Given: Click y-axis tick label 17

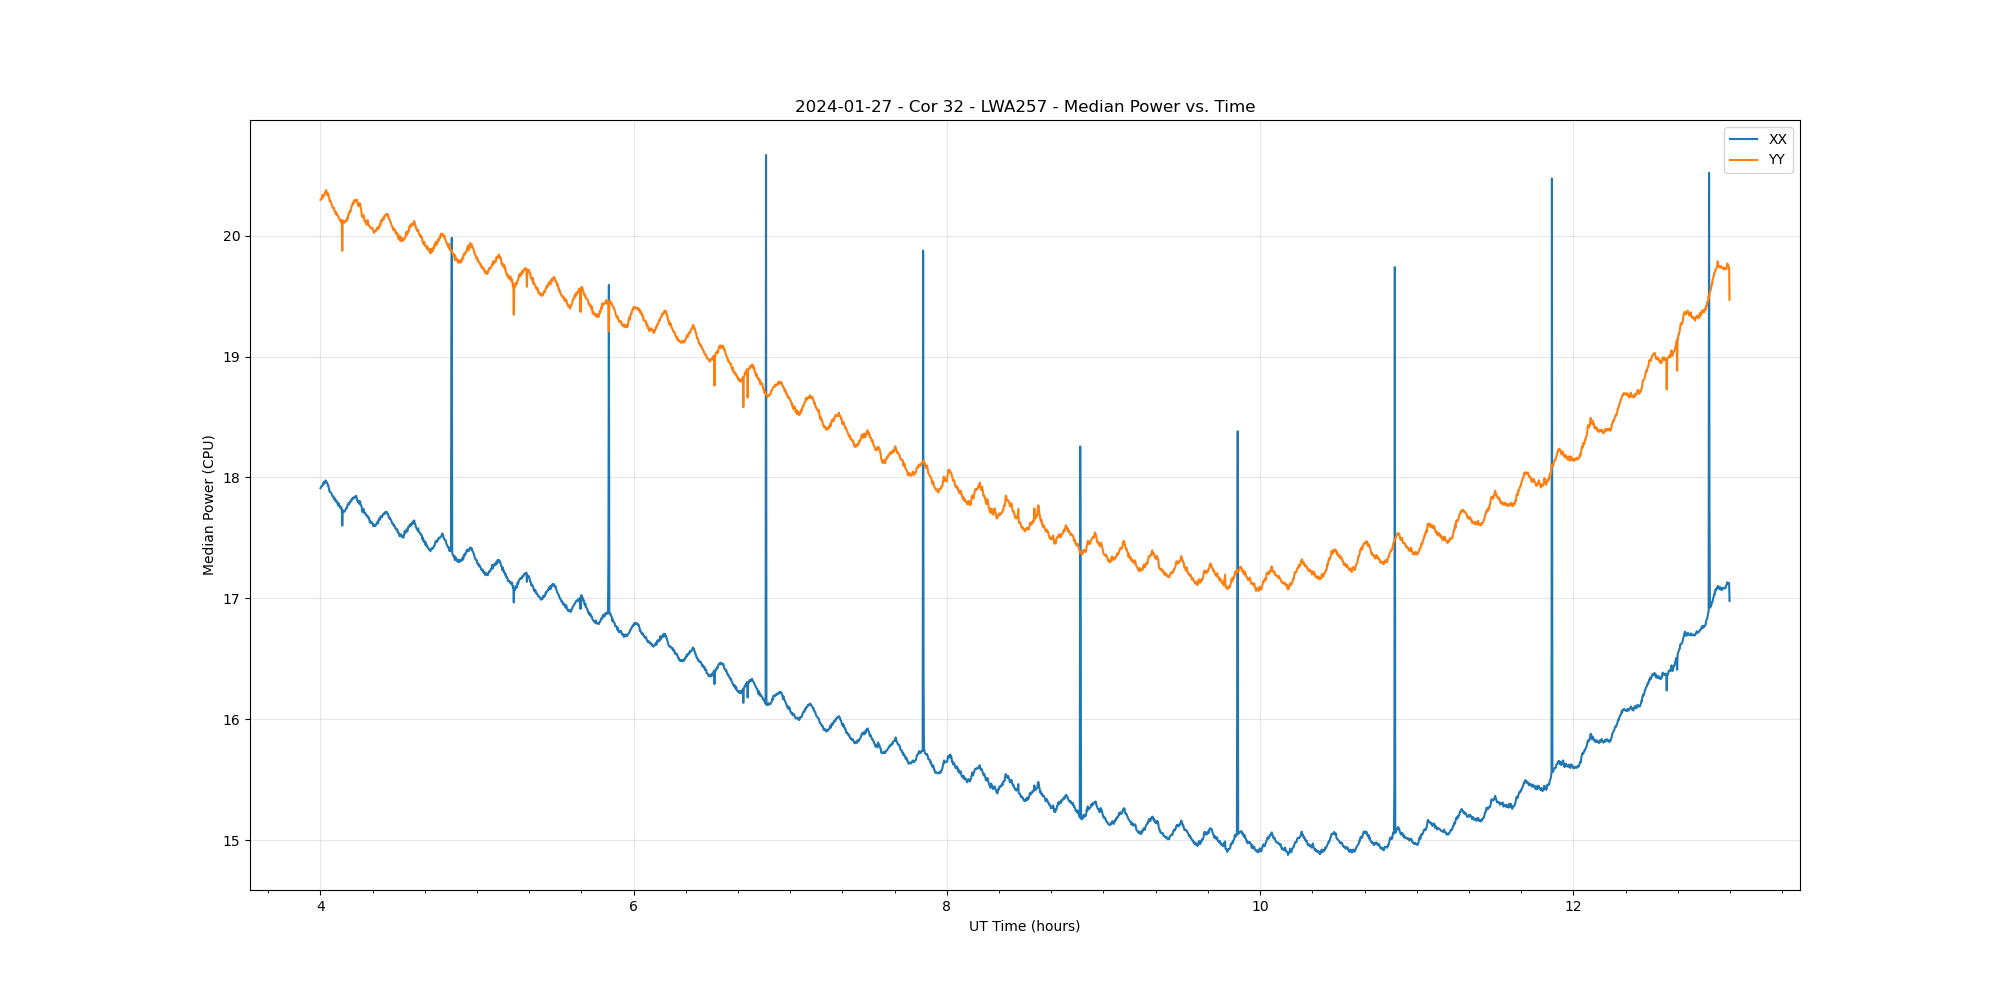Looking at the screenshot, I should pos(232,599).
